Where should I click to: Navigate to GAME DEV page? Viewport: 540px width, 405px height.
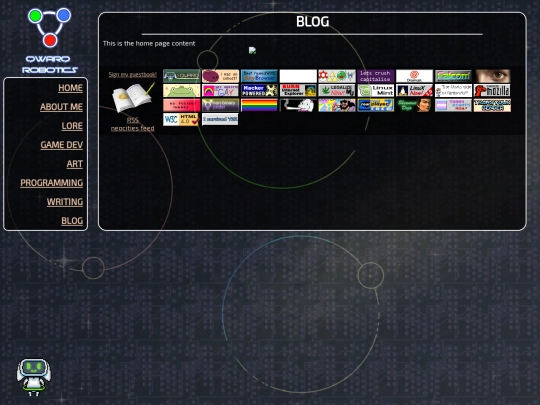[x=62, y=145]
